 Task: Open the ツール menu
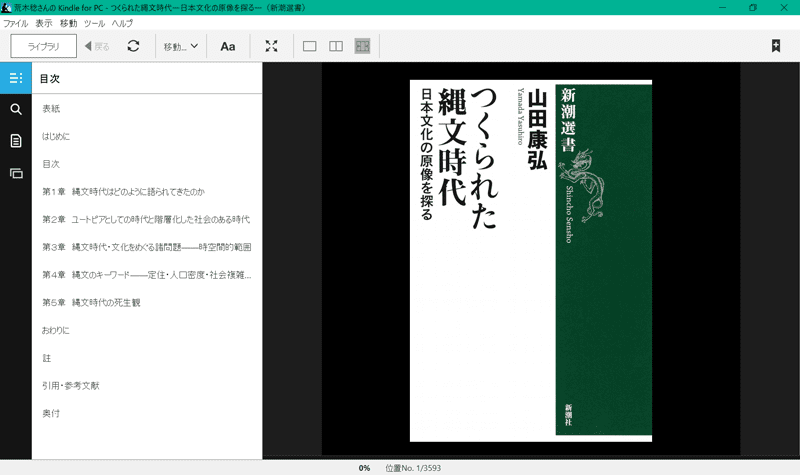pyautogui.click(x=94, y=23)
